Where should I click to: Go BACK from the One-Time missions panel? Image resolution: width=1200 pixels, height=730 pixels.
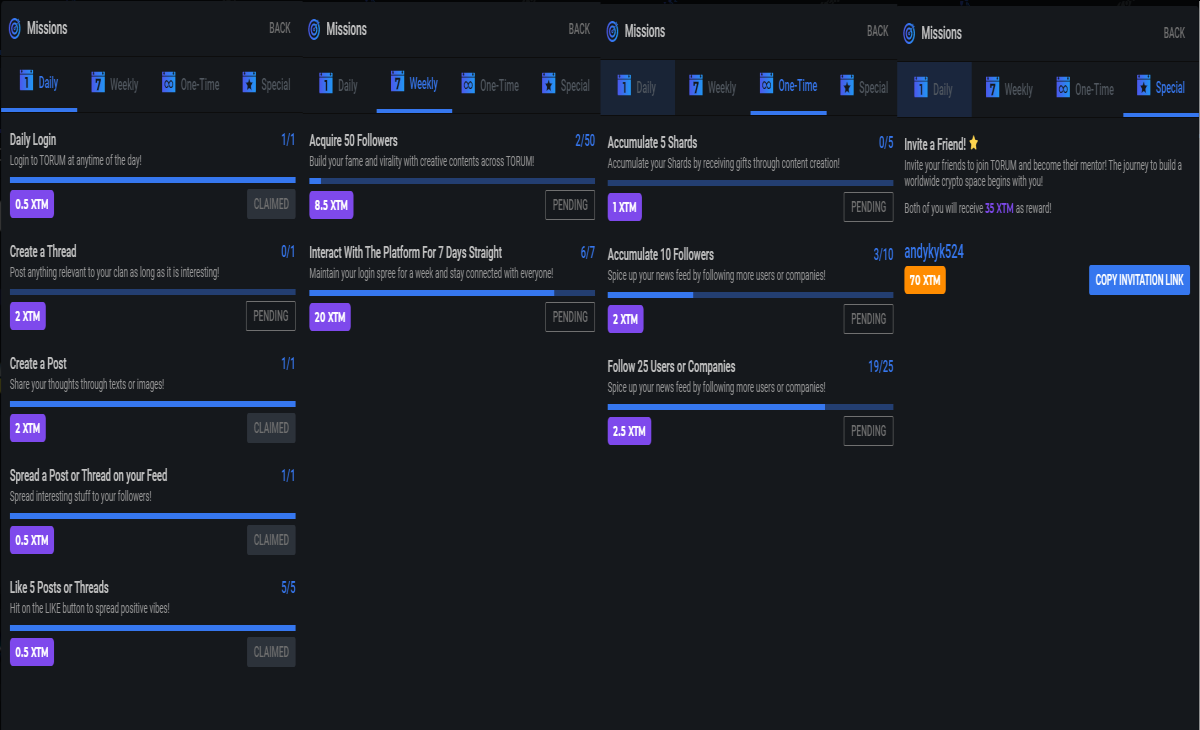pyautogui.click(x=878, y=31)
